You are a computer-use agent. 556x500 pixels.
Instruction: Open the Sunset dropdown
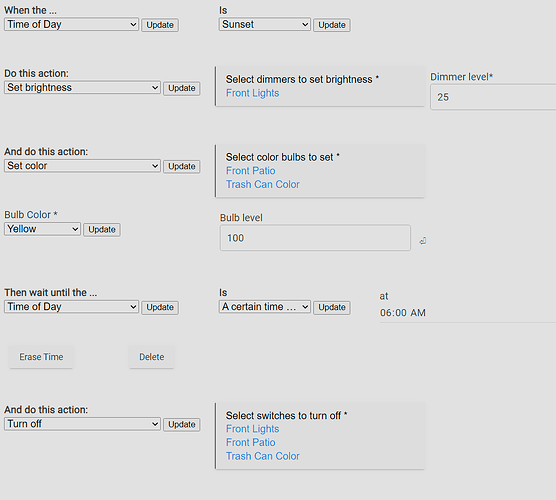click(x=265, y=24)
